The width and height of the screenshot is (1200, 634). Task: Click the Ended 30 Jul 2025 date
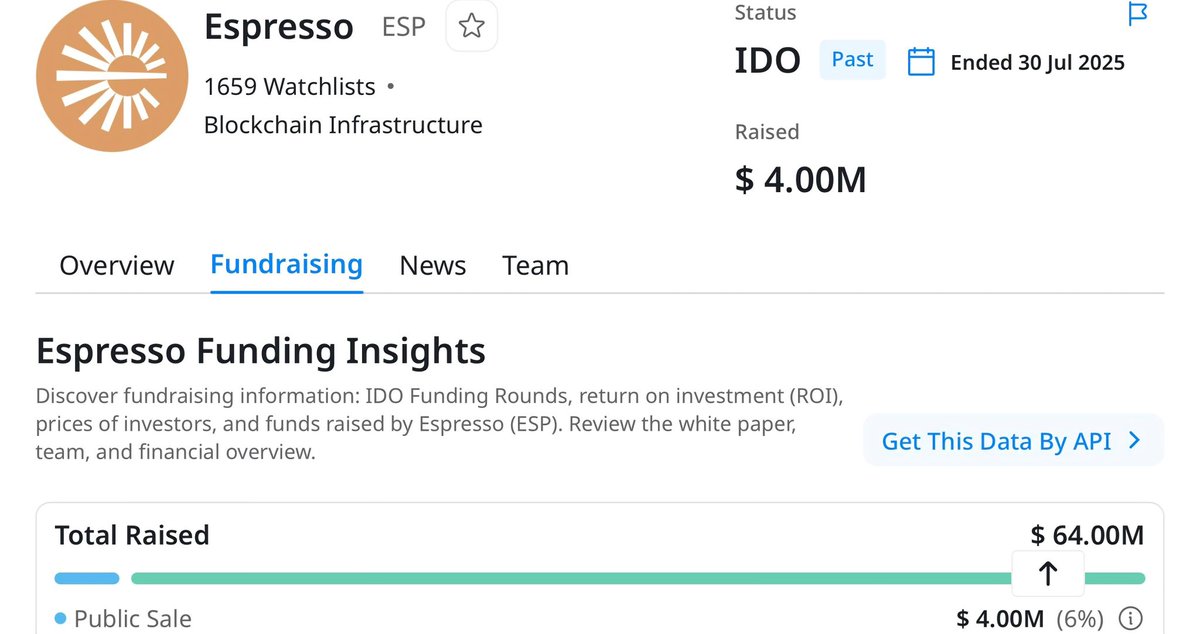point(1037,63)
